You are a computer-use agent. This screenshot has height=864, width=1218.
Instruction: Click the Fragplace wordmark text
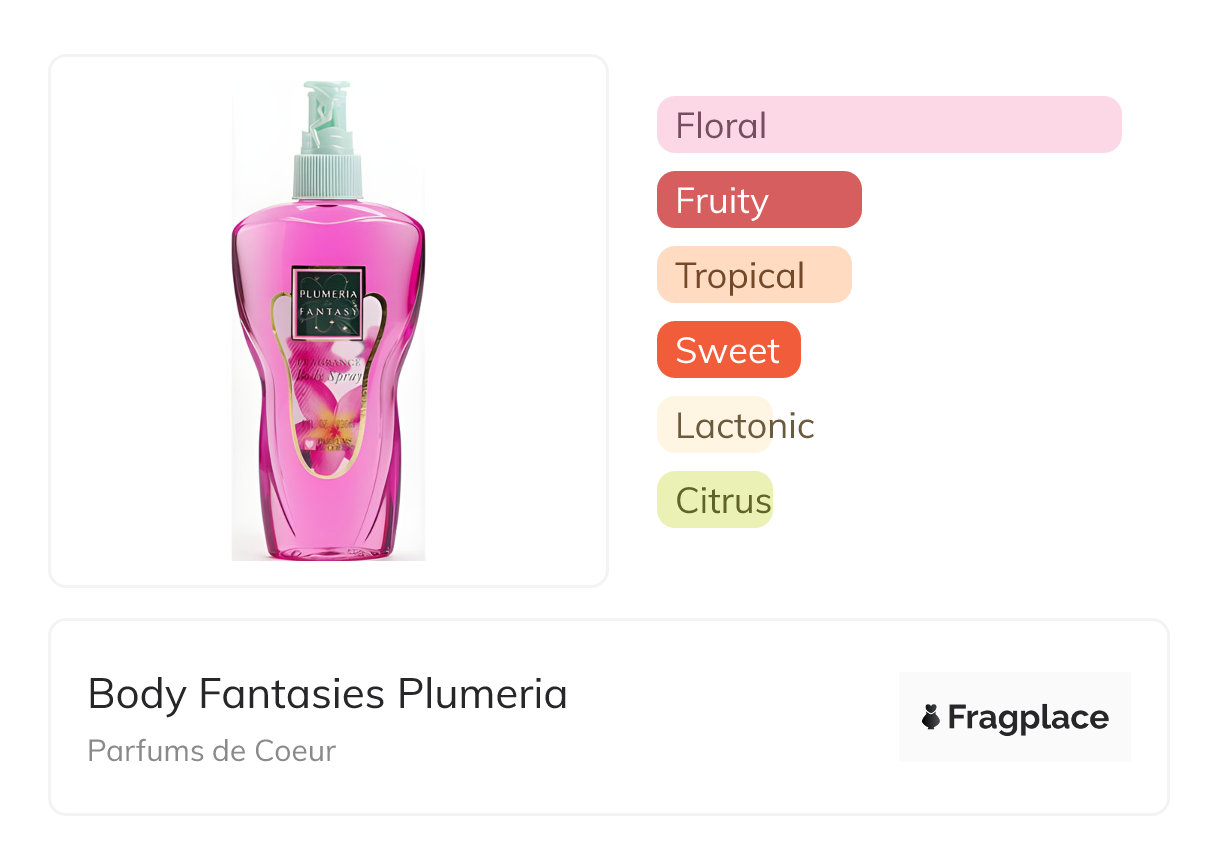pos(1028,718)
